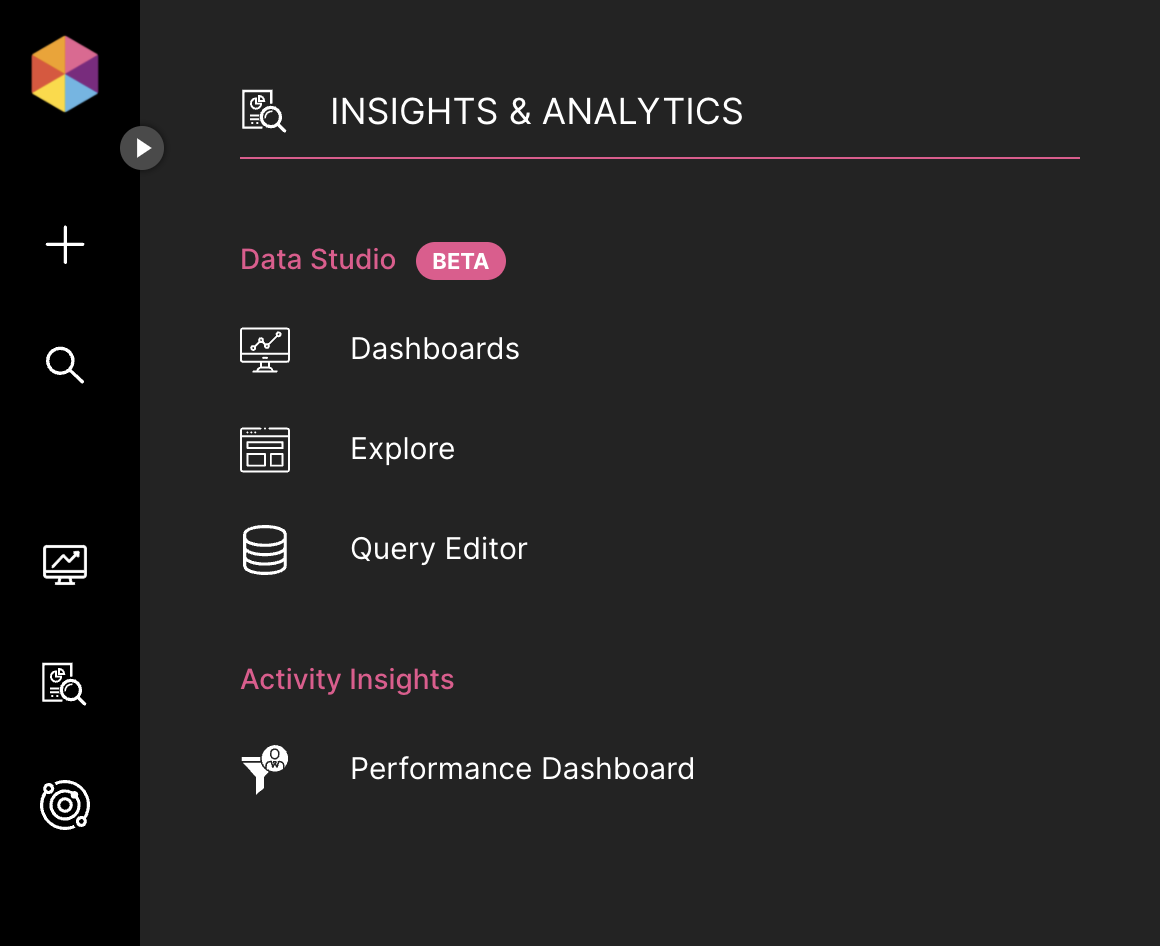This screenshot has width=1160, height=946.
Task: Click the colorful hexagon logo
Action: click(65, 74)
